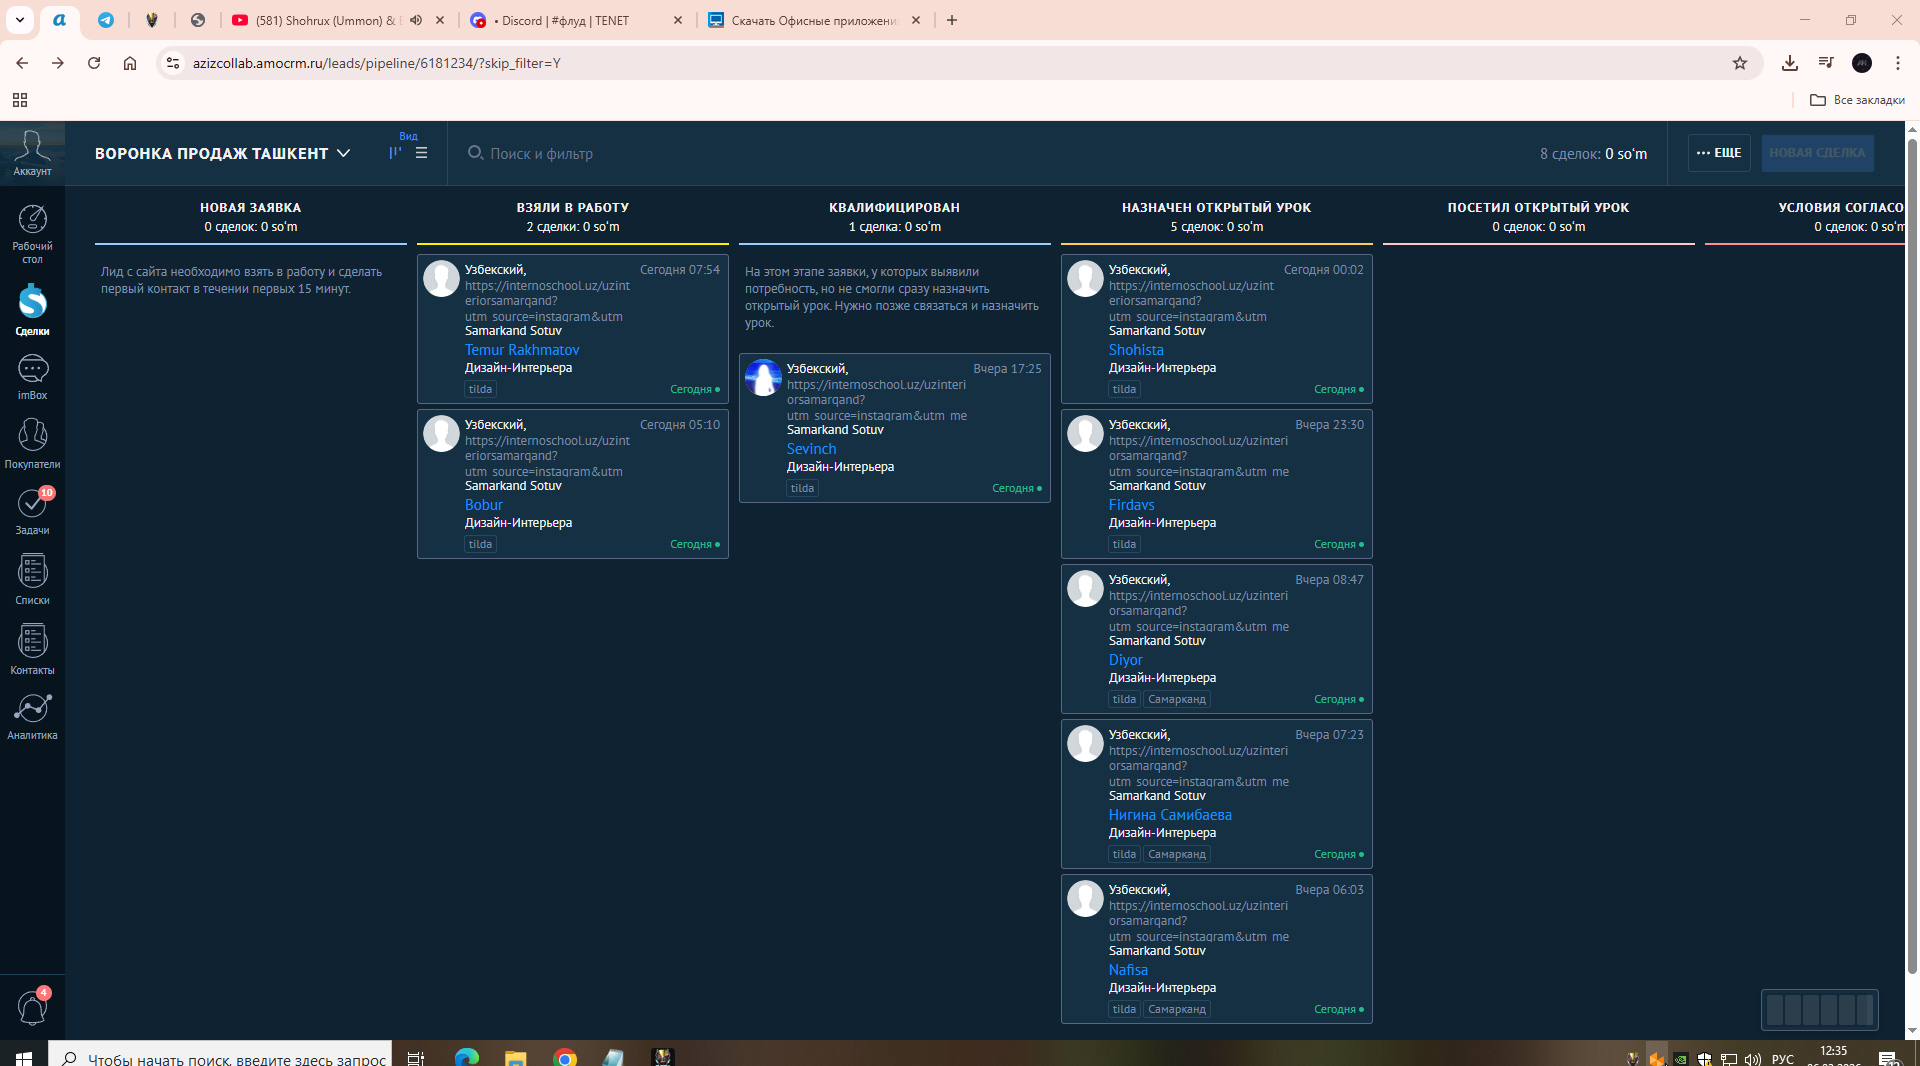Bookmark this page with the star
Image resolution: width=1920 pixels, height=1066 pixels.
pos(1740,63)
